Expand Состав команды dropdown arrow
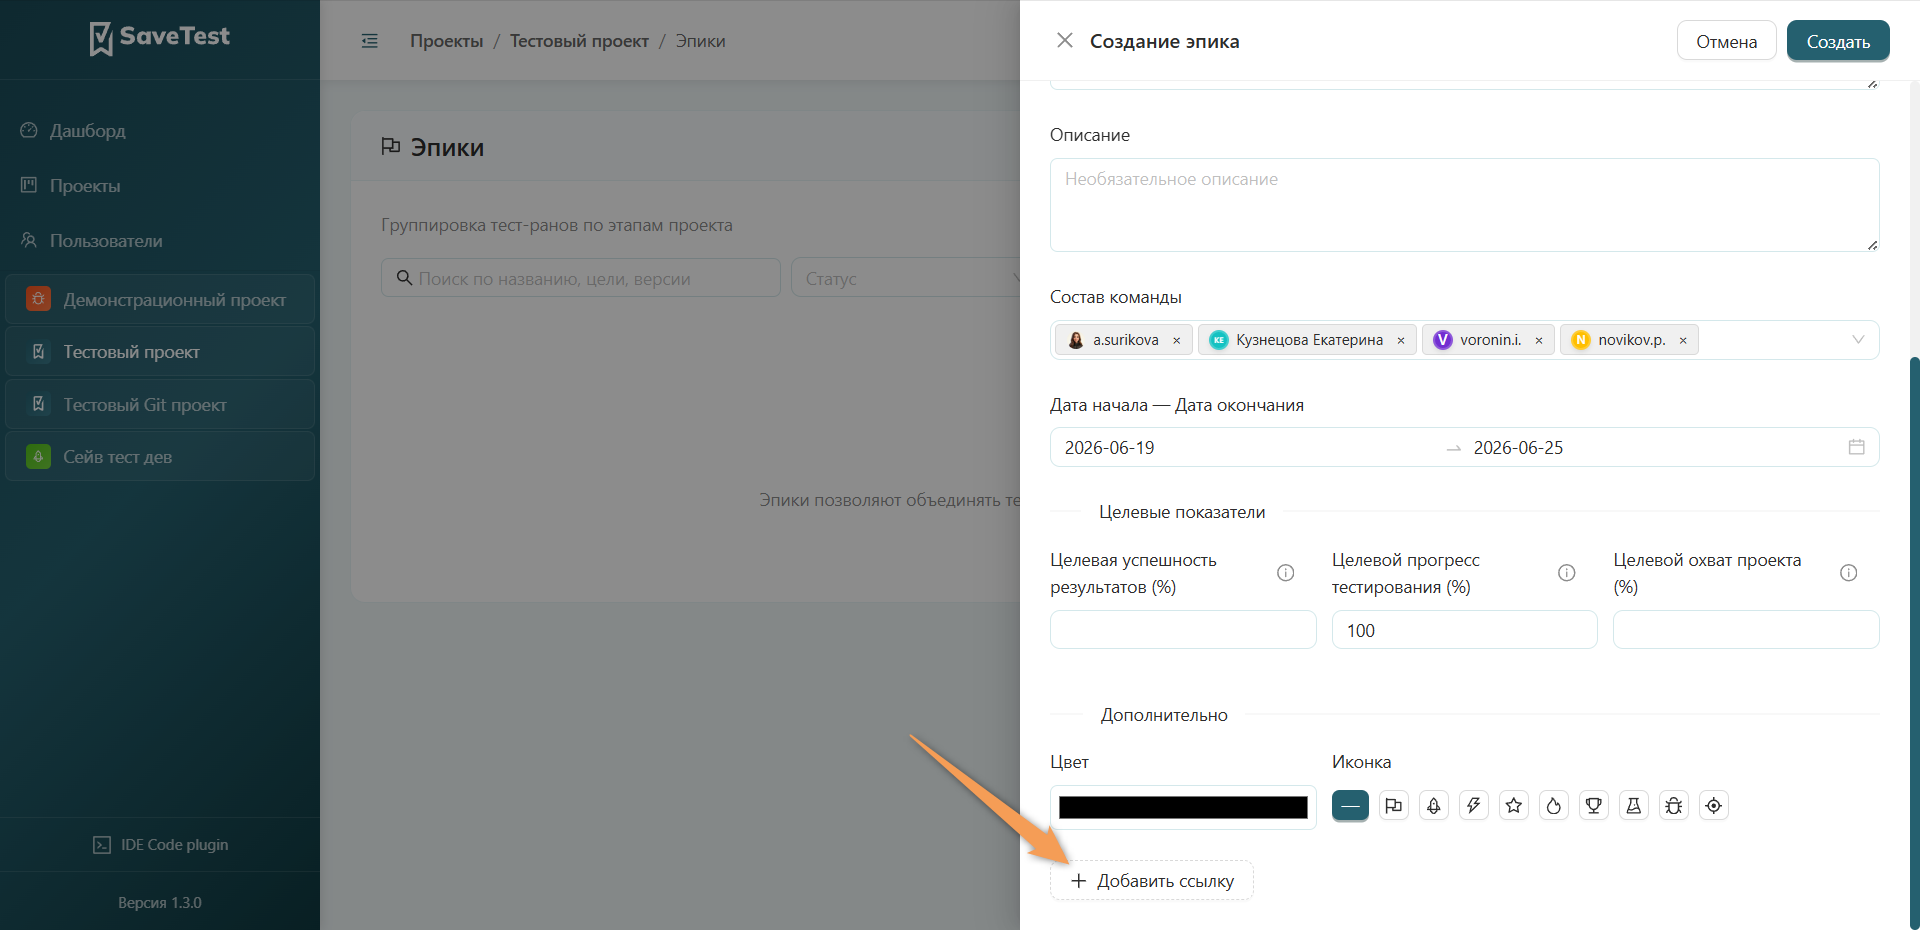Viewport: 1920px width, 930px height. pyautogui.click(x=1858, y=340)
